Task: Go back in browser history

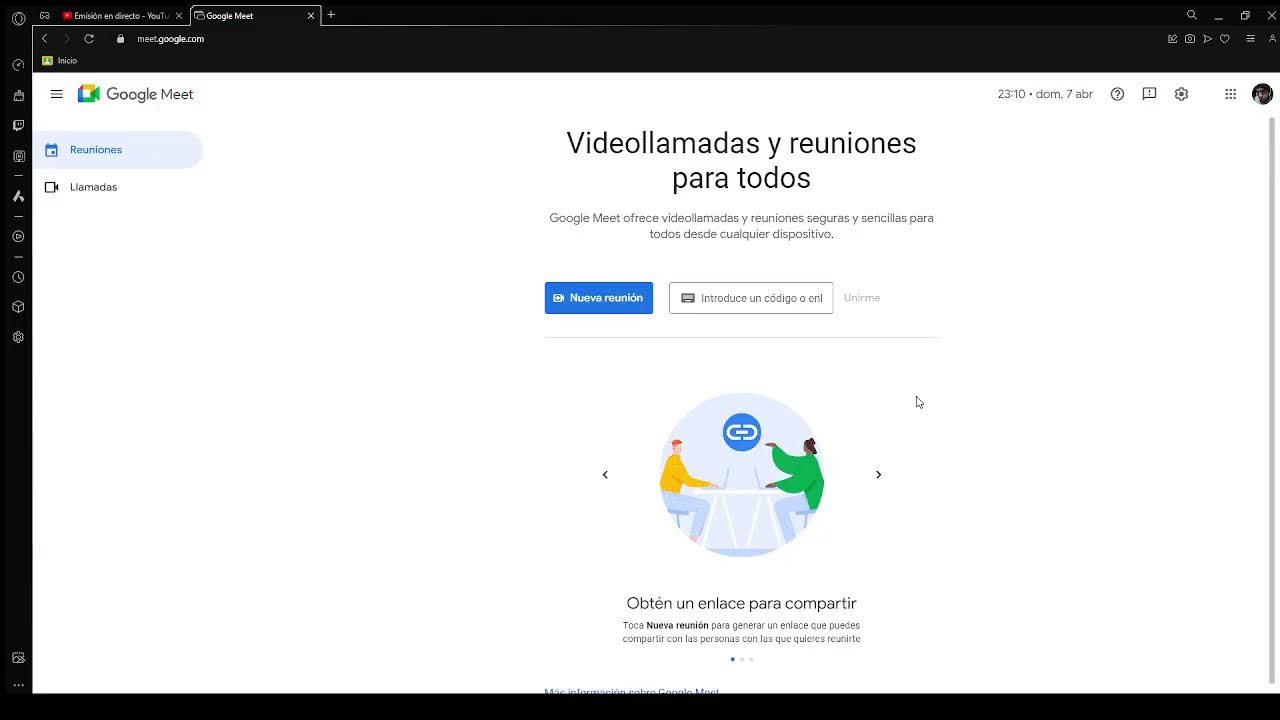Action: [44, 39]
